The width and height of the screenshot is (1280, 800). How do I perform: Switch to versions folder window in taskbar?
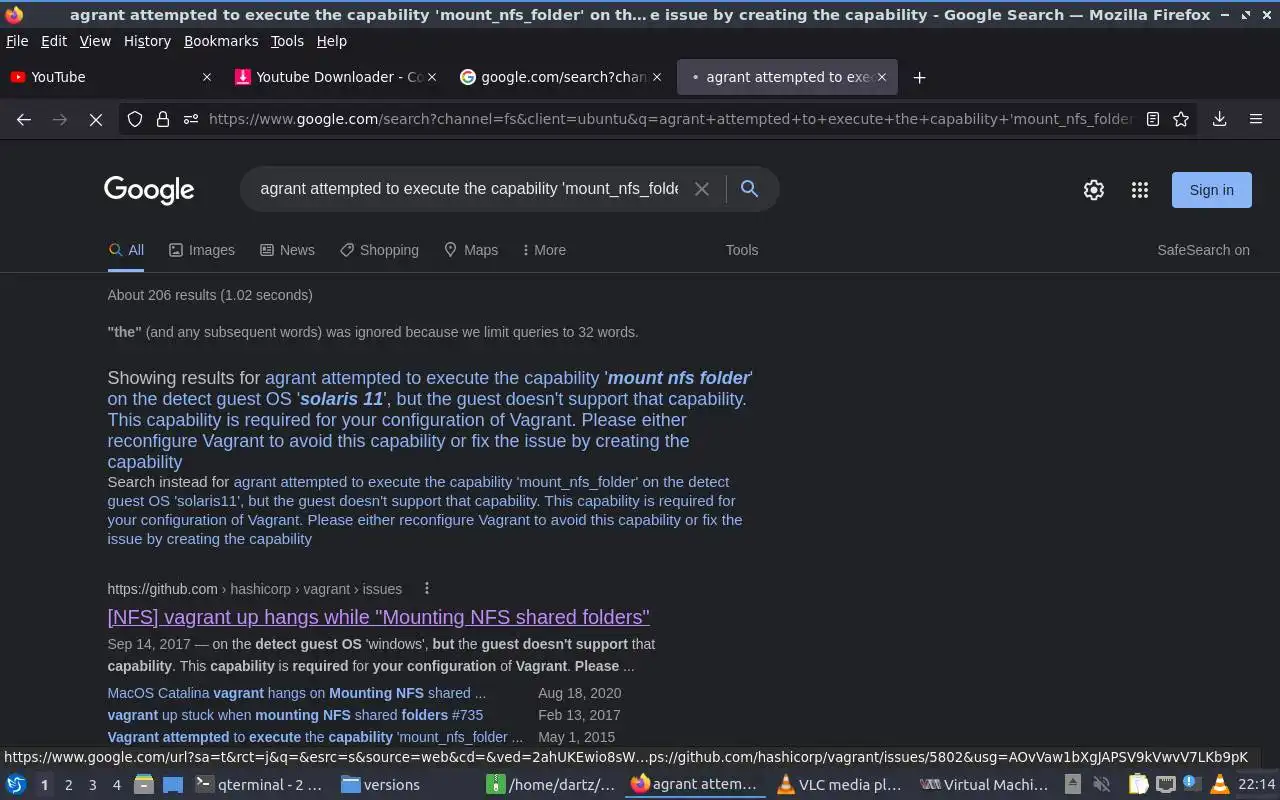pyautogui.click(x=407, y=785)
